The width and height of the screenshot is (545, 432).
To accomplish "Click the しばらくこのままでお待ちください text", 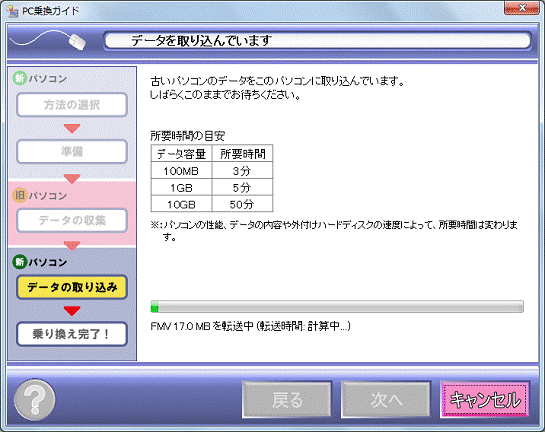I will point(225,95).
